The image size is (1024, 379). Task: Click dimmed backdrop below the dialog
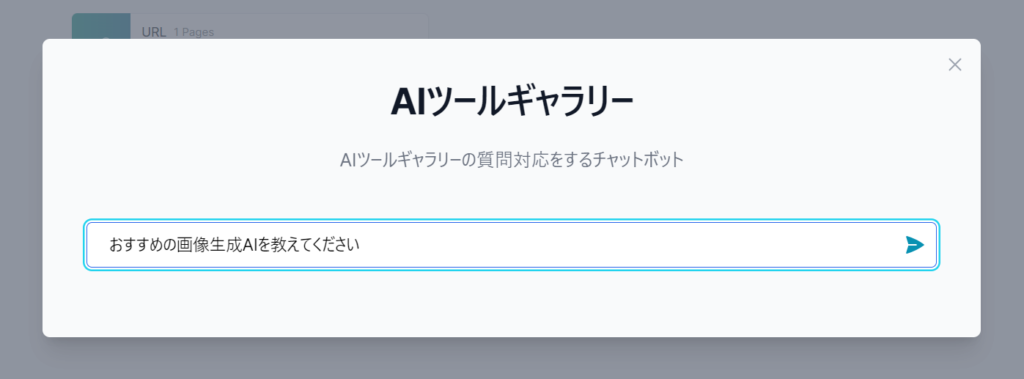tap(511, 359)
